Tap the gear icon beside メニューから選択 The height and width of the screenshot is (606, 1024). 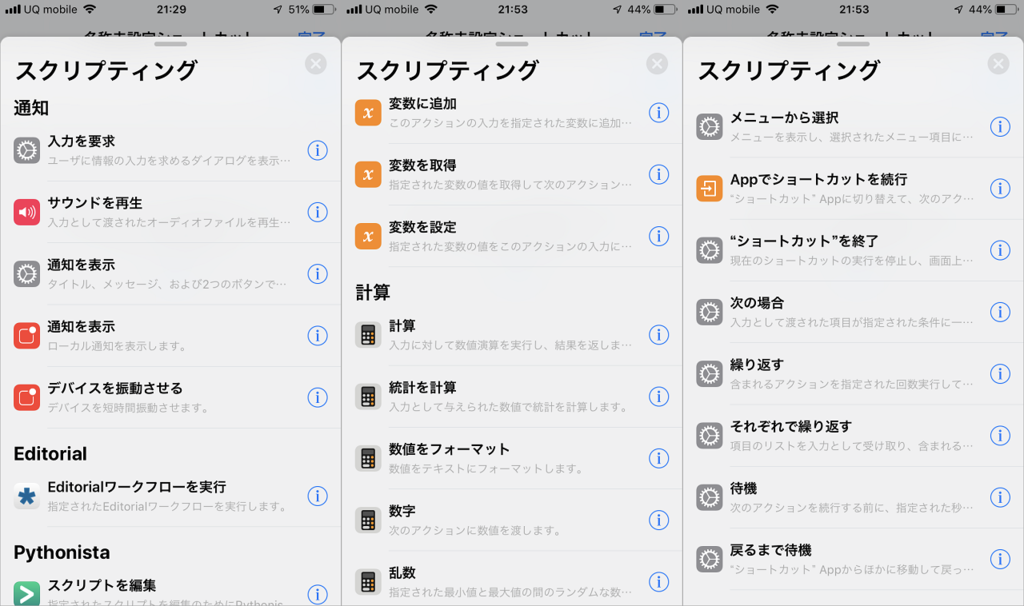[x=709, y=127]
